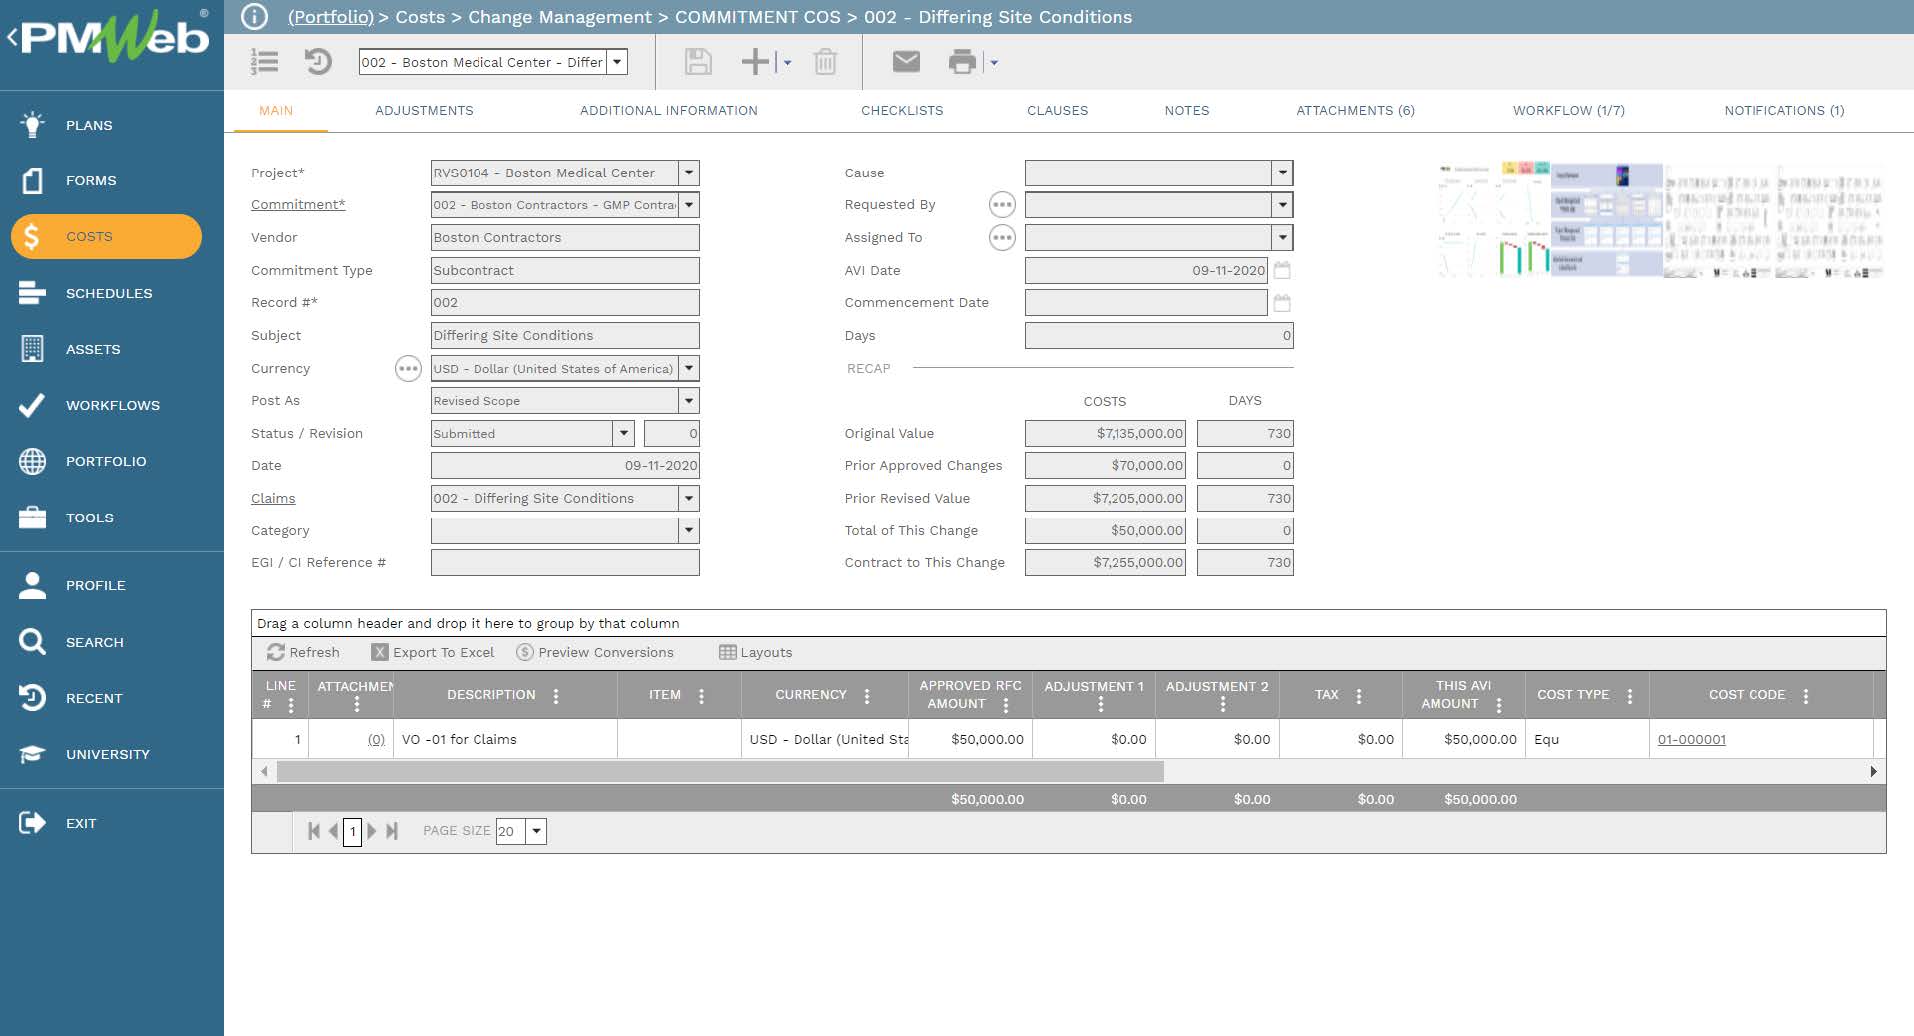Image resolution: width=1914 pixels, height=1036 pixels.
Task: Open the Workflow (1/7) tab
Action: pyautogui.click(x=1568, y=110)
